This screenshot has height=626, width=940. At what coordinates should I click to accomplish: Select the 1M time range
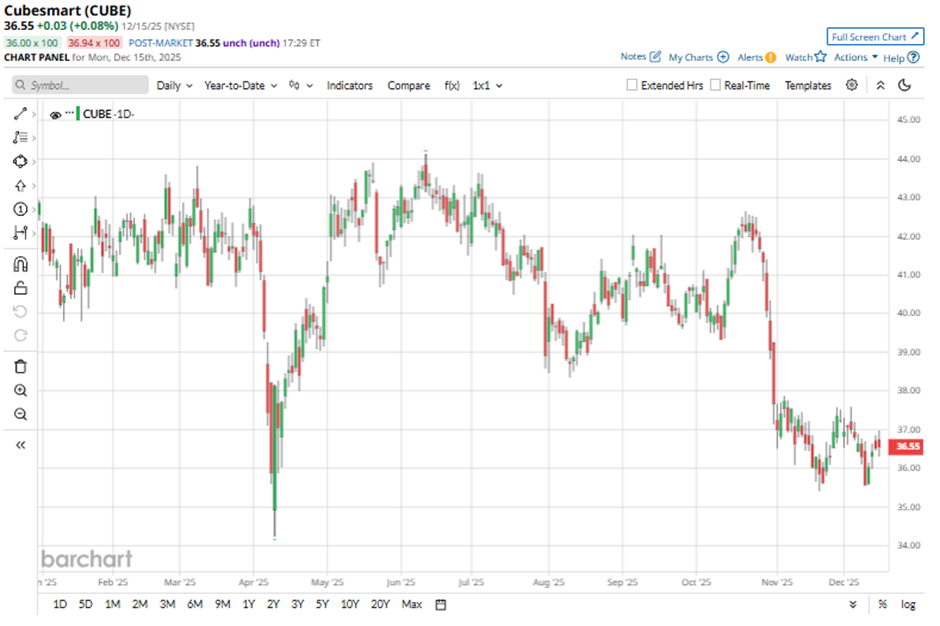click(x=113, y=604)
